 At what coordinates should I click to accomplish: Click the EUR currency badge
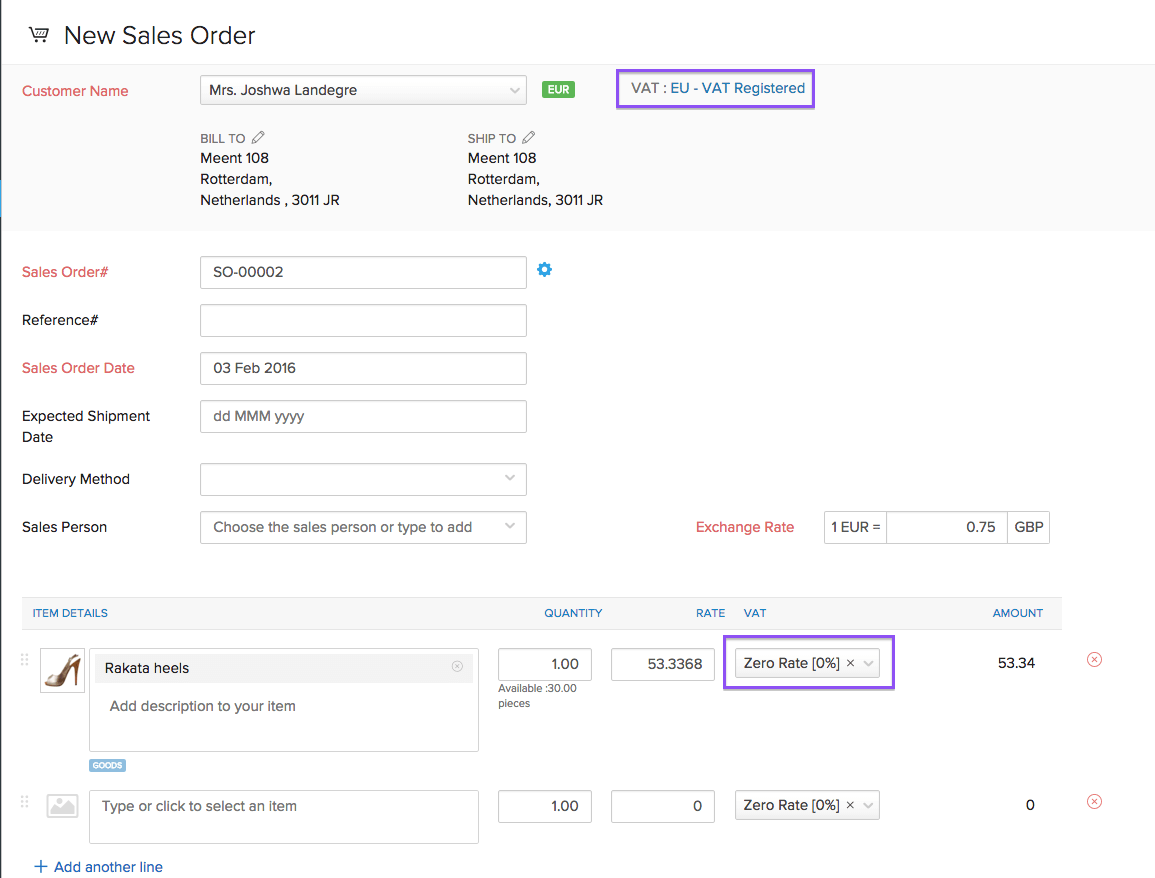[558, 89]
